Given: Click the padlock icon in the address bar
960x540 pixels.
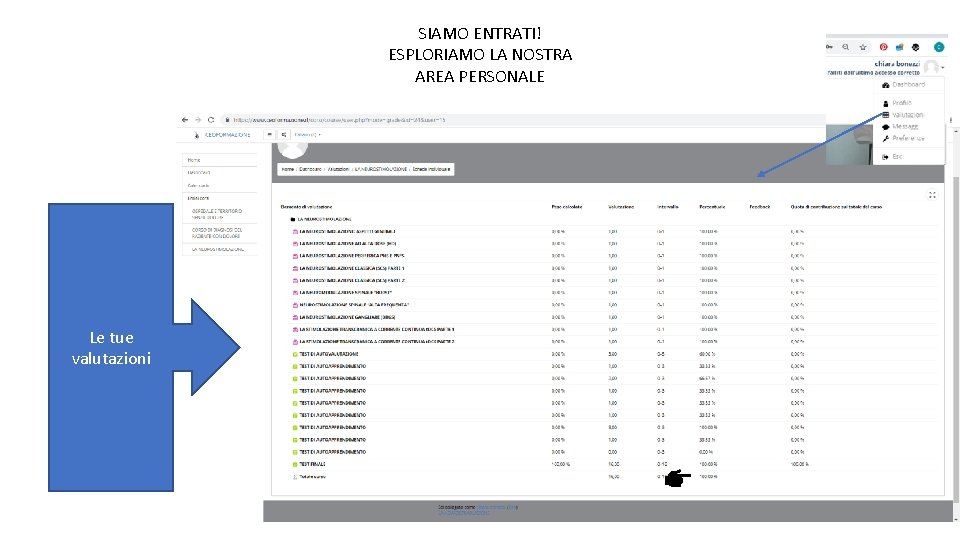Looking at the screenshot, I should 227,120.
